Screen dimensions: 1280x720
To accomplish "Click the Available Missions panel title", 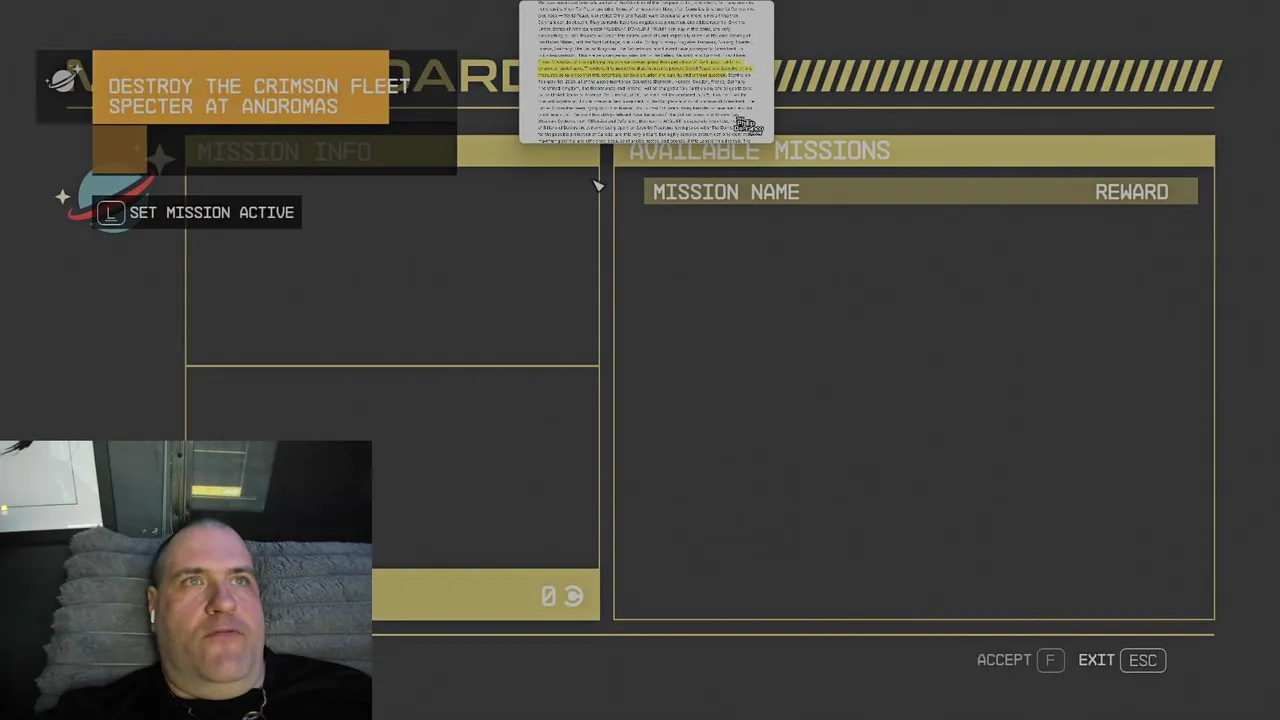I will click(x=759, y=151).
